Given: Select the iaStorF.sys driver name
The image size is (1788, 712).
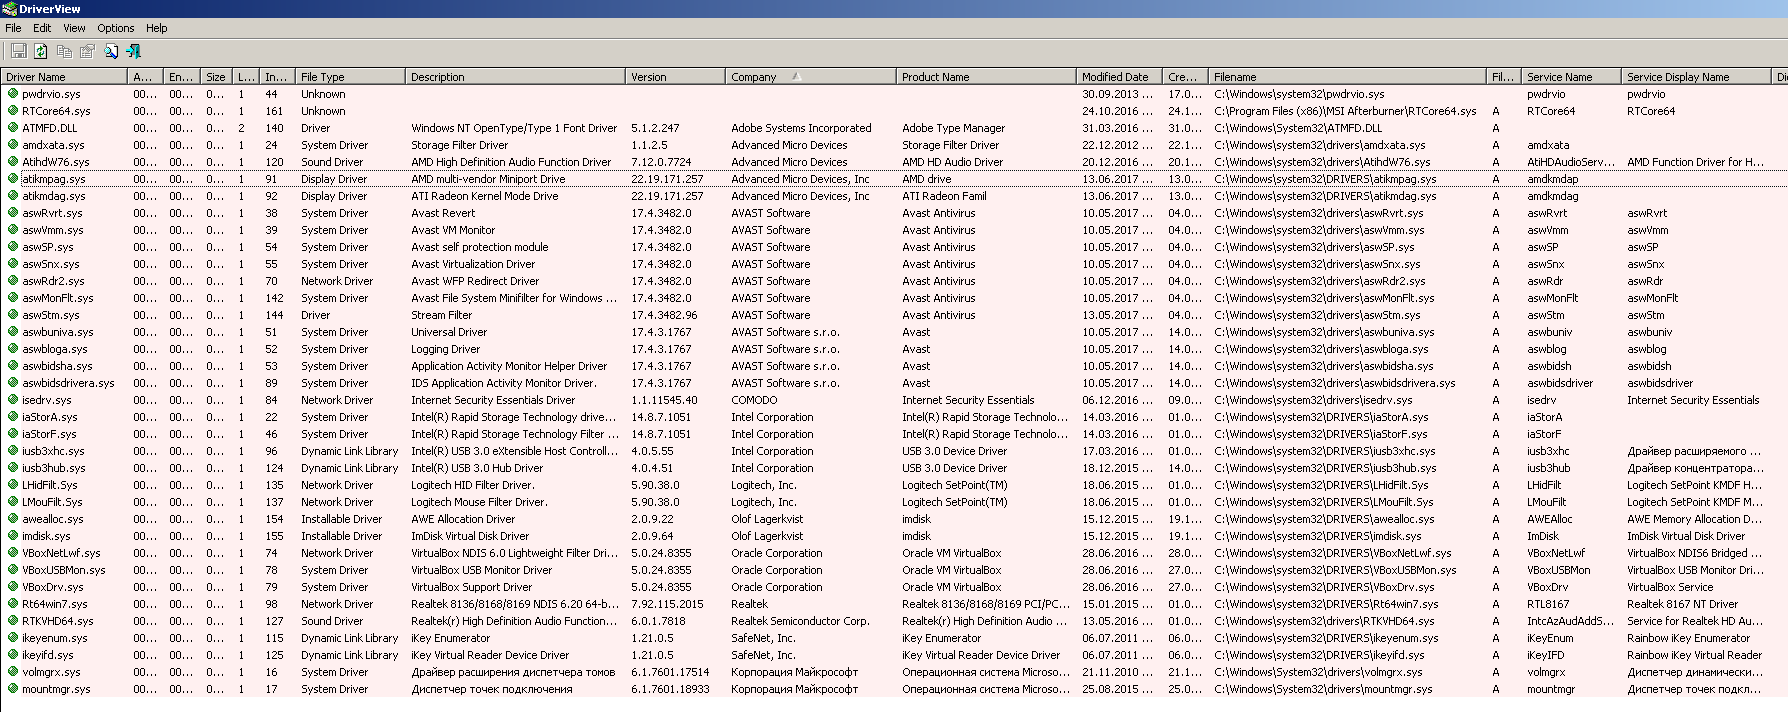Looking at the screenshot, I should click(49, 434).
